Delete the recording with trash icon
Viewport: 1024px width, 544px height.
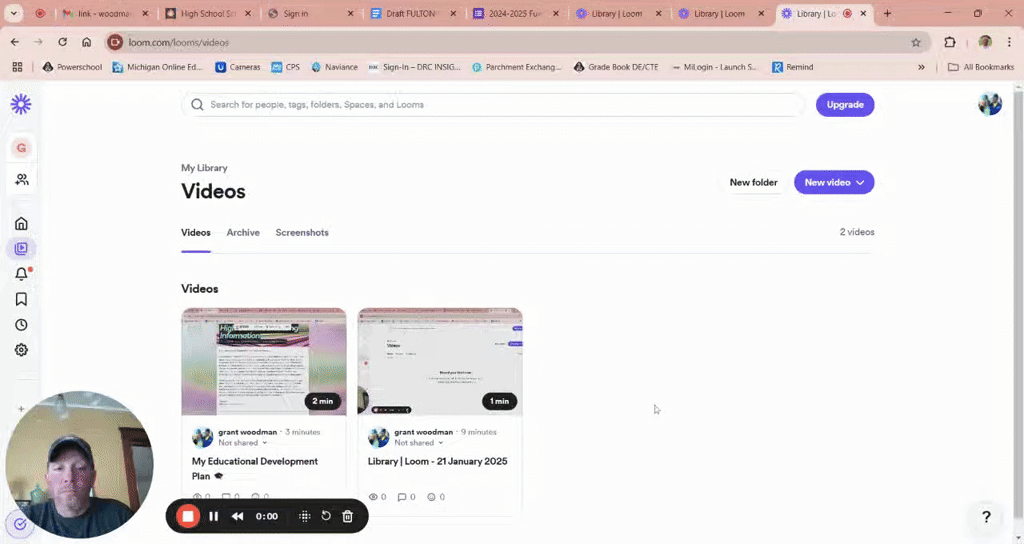[347, 517]
